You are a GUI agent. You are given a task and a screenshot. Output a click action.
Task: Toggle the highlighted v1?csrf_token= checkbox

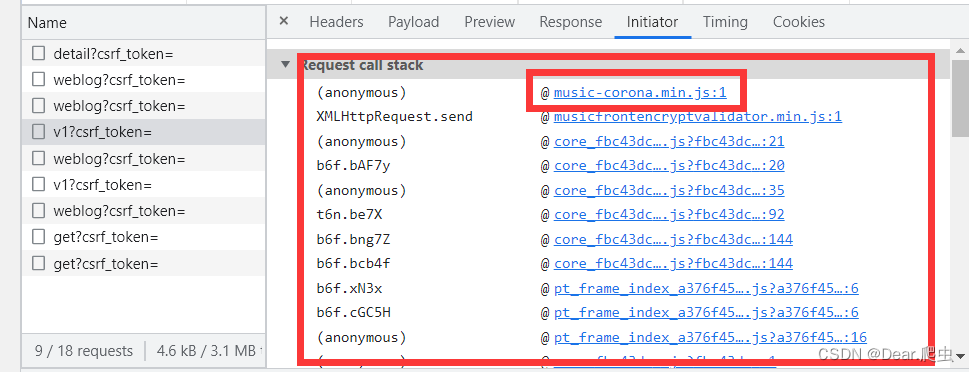pyautogui.click(x=39, y=132)
